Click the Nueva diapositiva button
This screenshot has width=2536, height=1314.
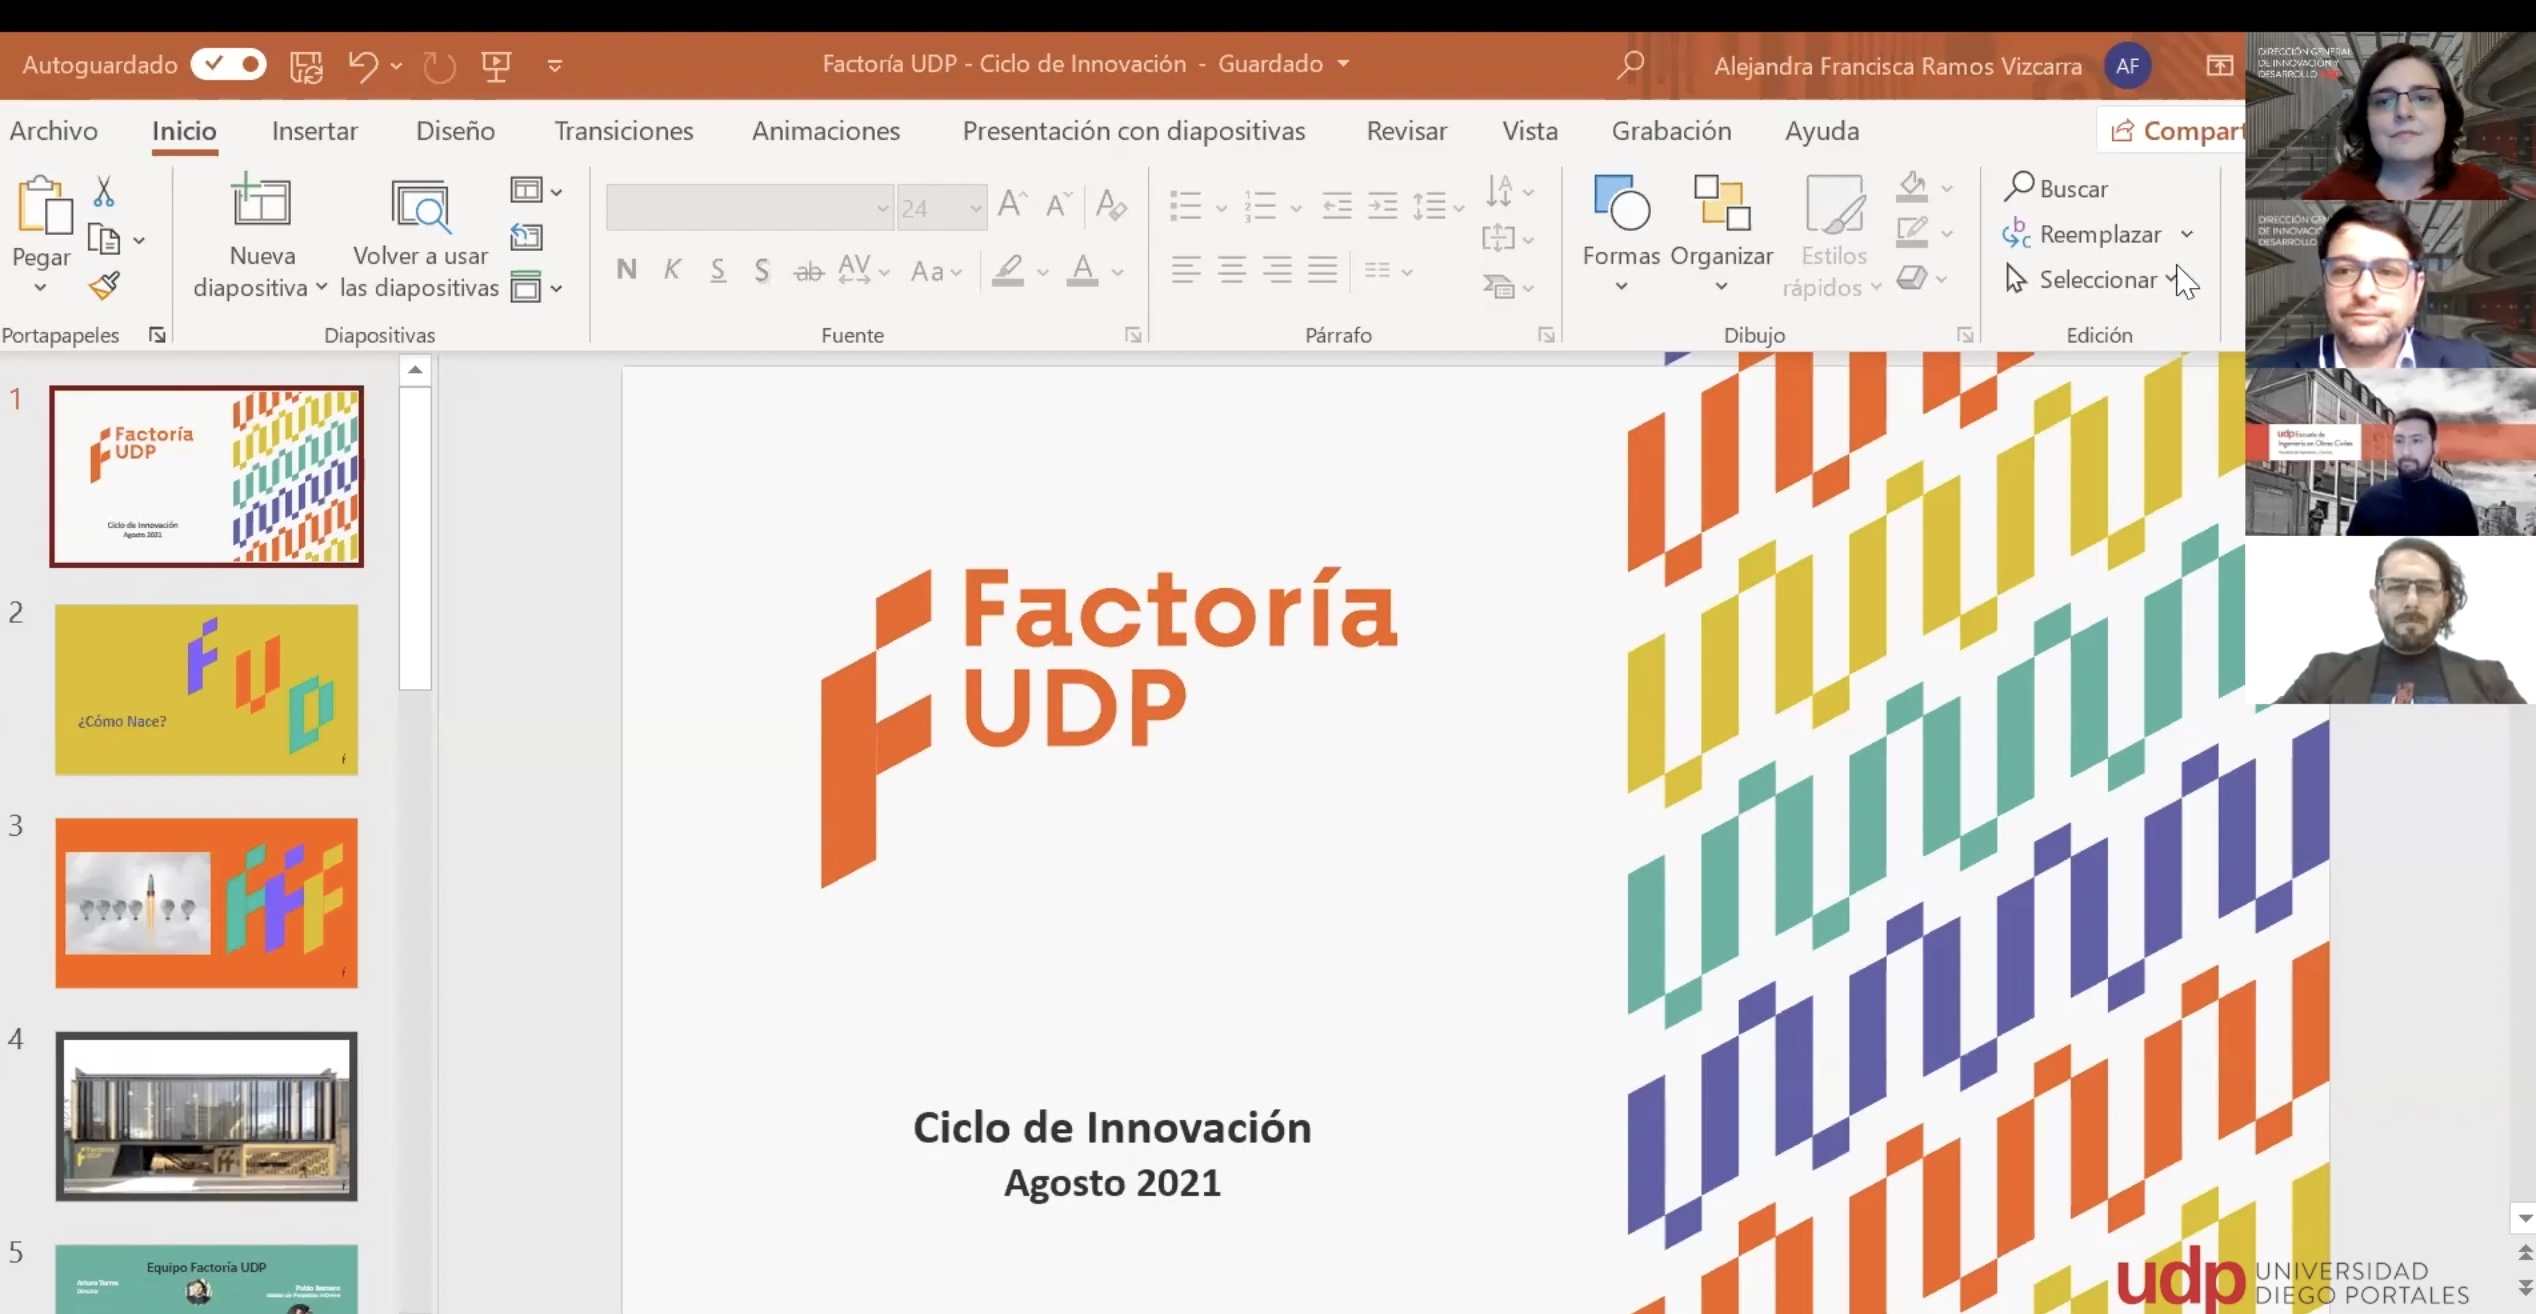click(x=261, y=238)
